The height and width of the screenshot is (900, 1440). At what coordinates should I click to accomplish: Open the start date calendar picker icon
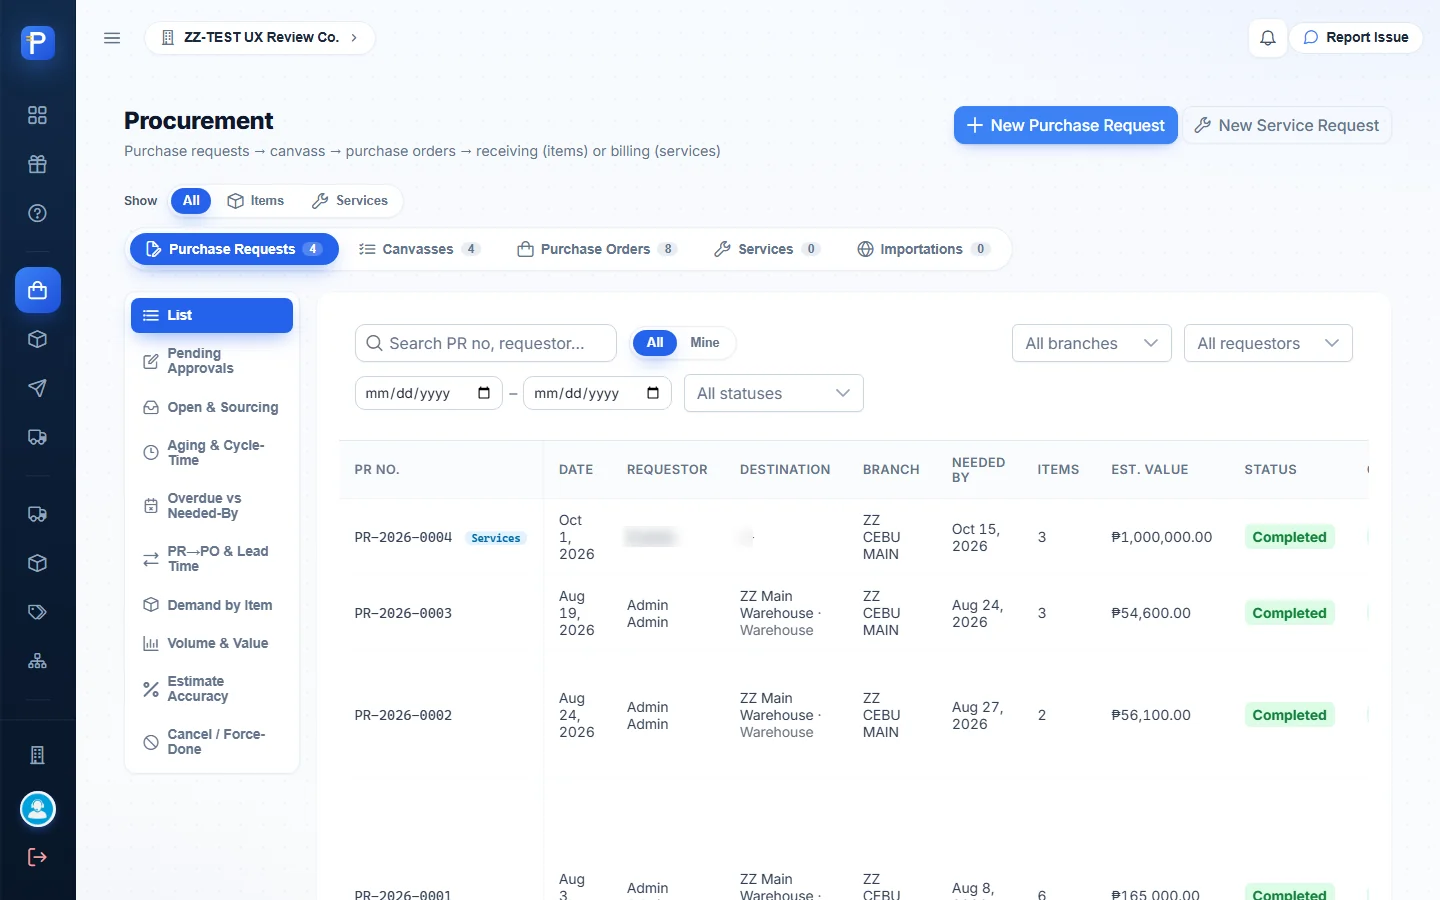(x=484, y=393)
